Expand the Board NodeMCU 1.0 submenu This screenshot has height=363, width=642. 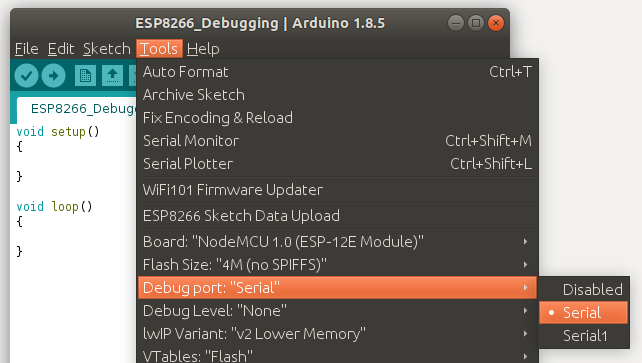click(x=337, y=242)
